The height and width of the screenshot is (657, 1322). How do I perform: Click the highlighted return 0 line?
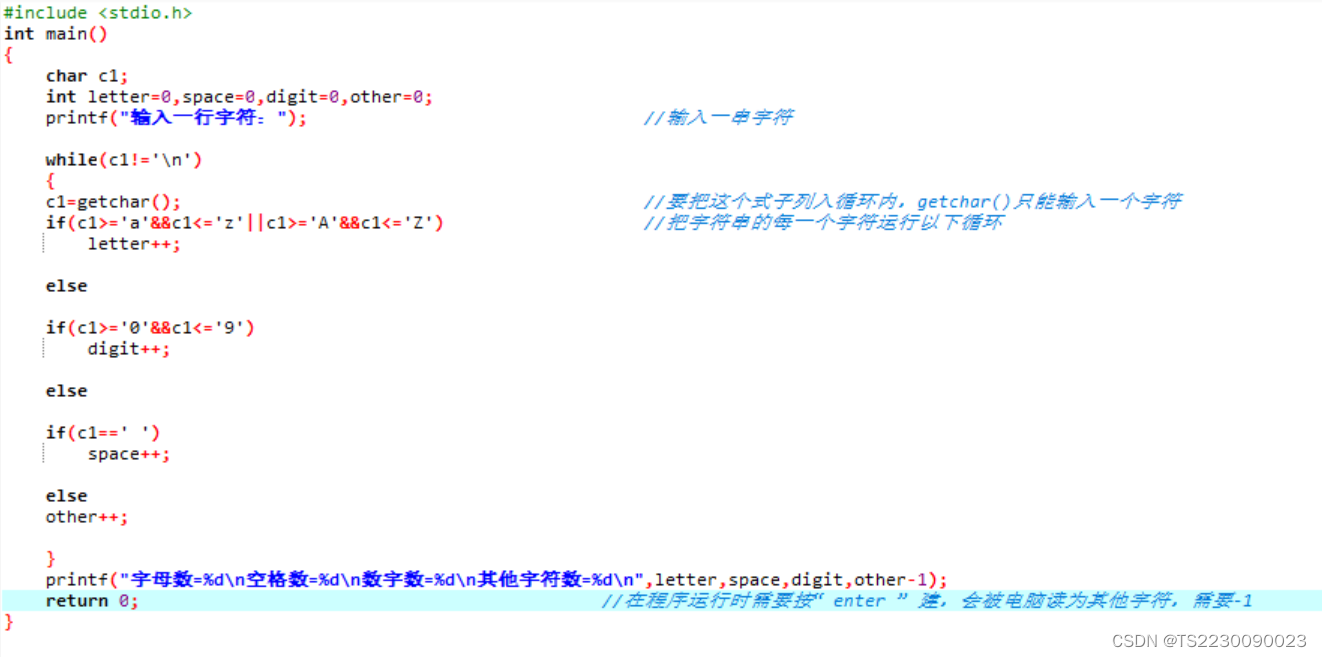pos(90,600)
